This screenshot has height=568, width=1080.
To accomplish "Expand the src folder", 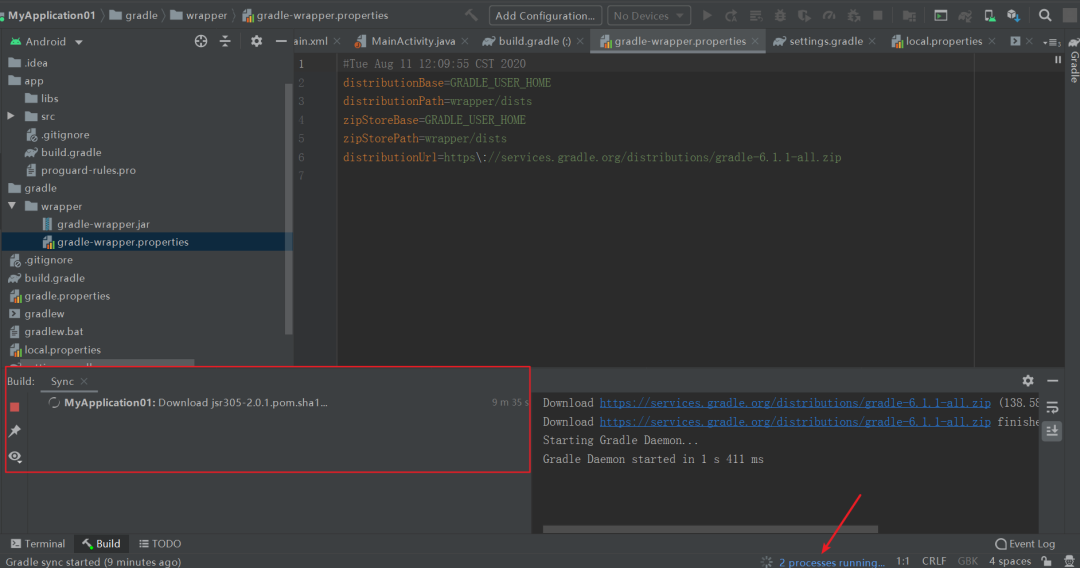I will (x=11, y=116).
